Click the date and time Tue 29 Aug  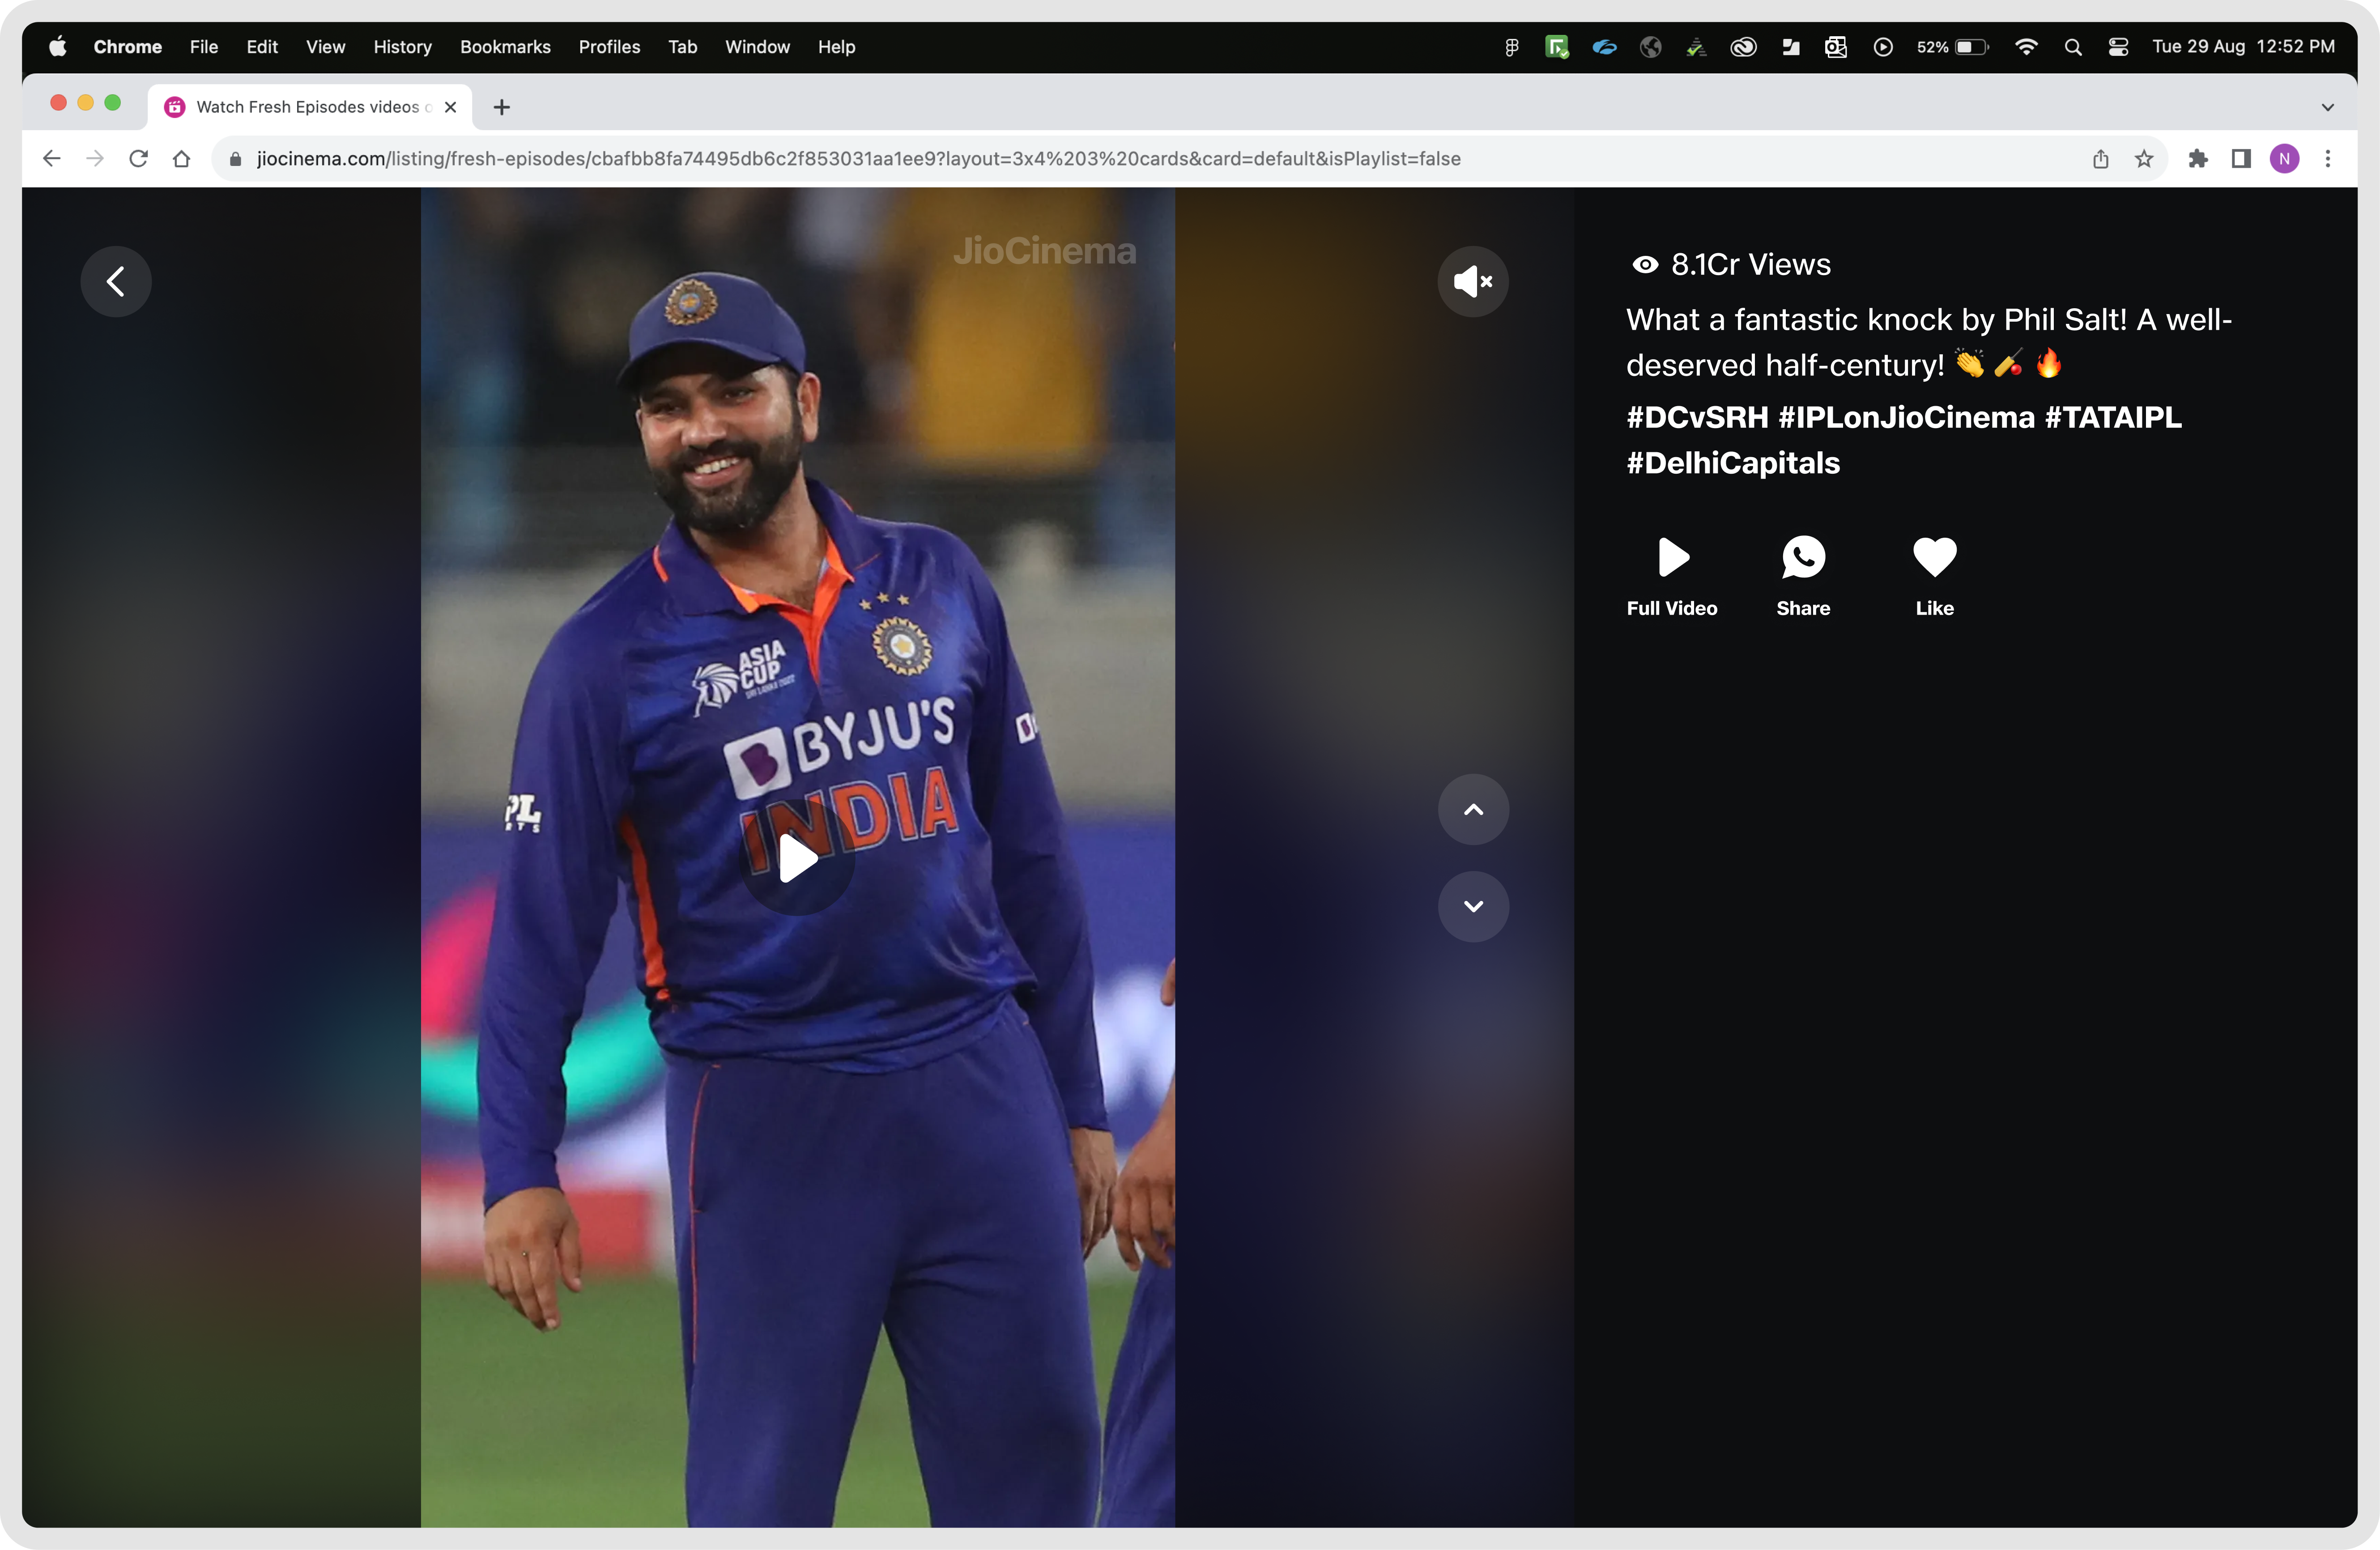tap(2243, 47)
